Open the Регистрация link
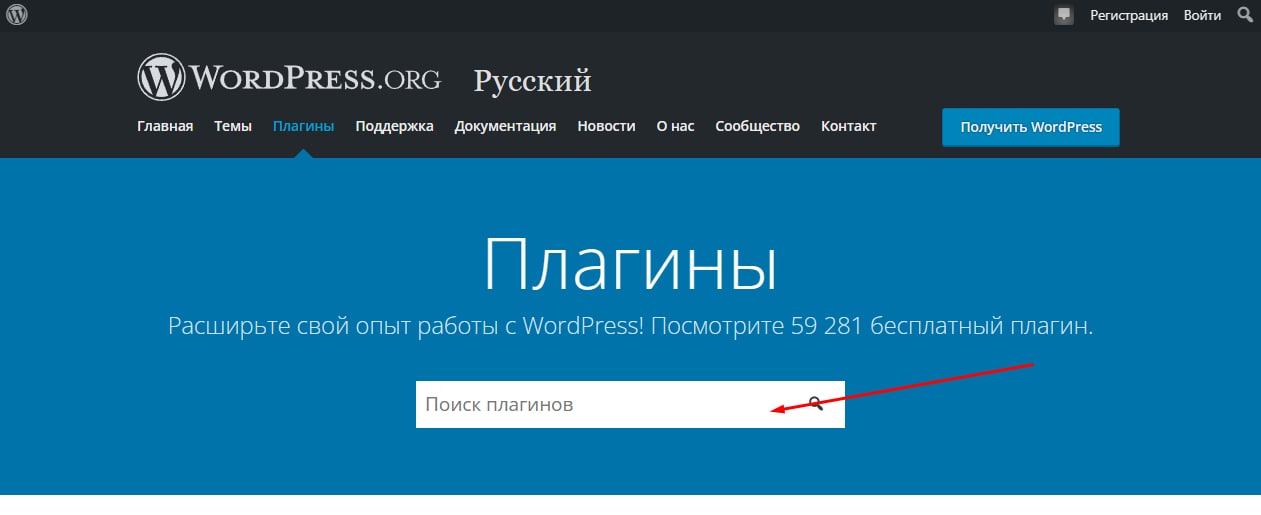The image size is (1261, 515). point(1129,15)
